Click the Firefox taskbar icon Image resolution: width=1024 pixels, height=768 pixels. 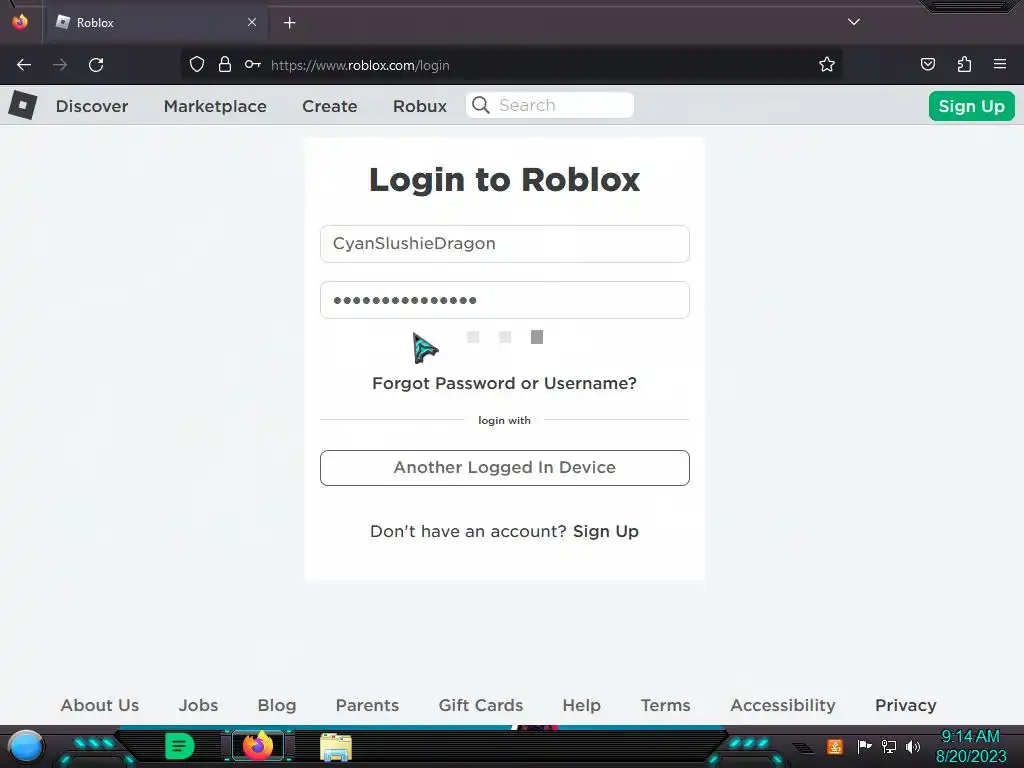pos(257,746)
